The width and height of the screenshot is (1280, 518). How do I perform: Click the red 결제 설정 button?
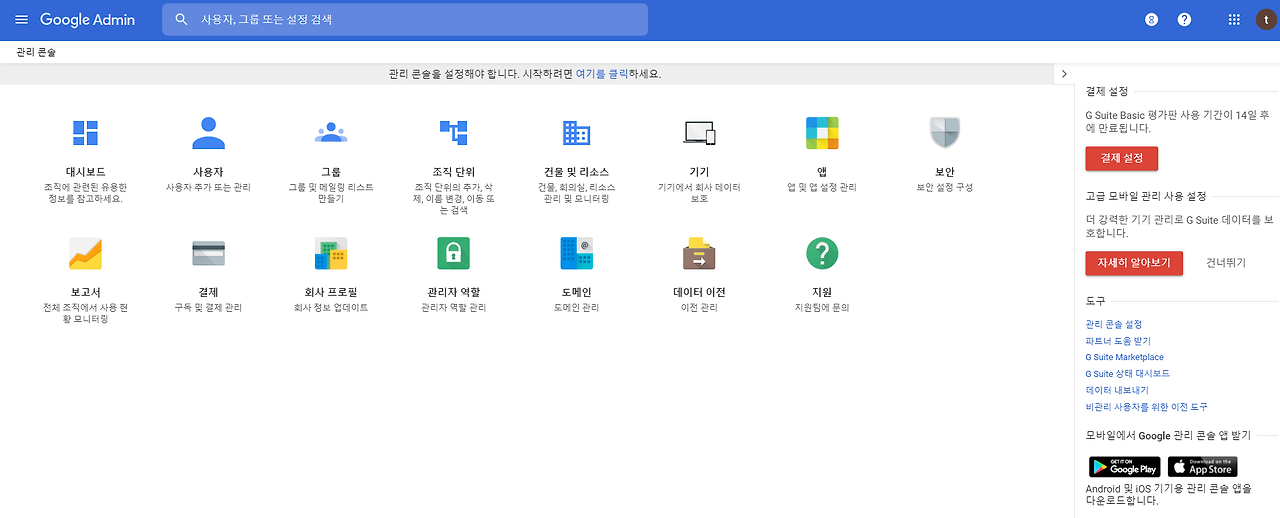tap(1121, 158)
